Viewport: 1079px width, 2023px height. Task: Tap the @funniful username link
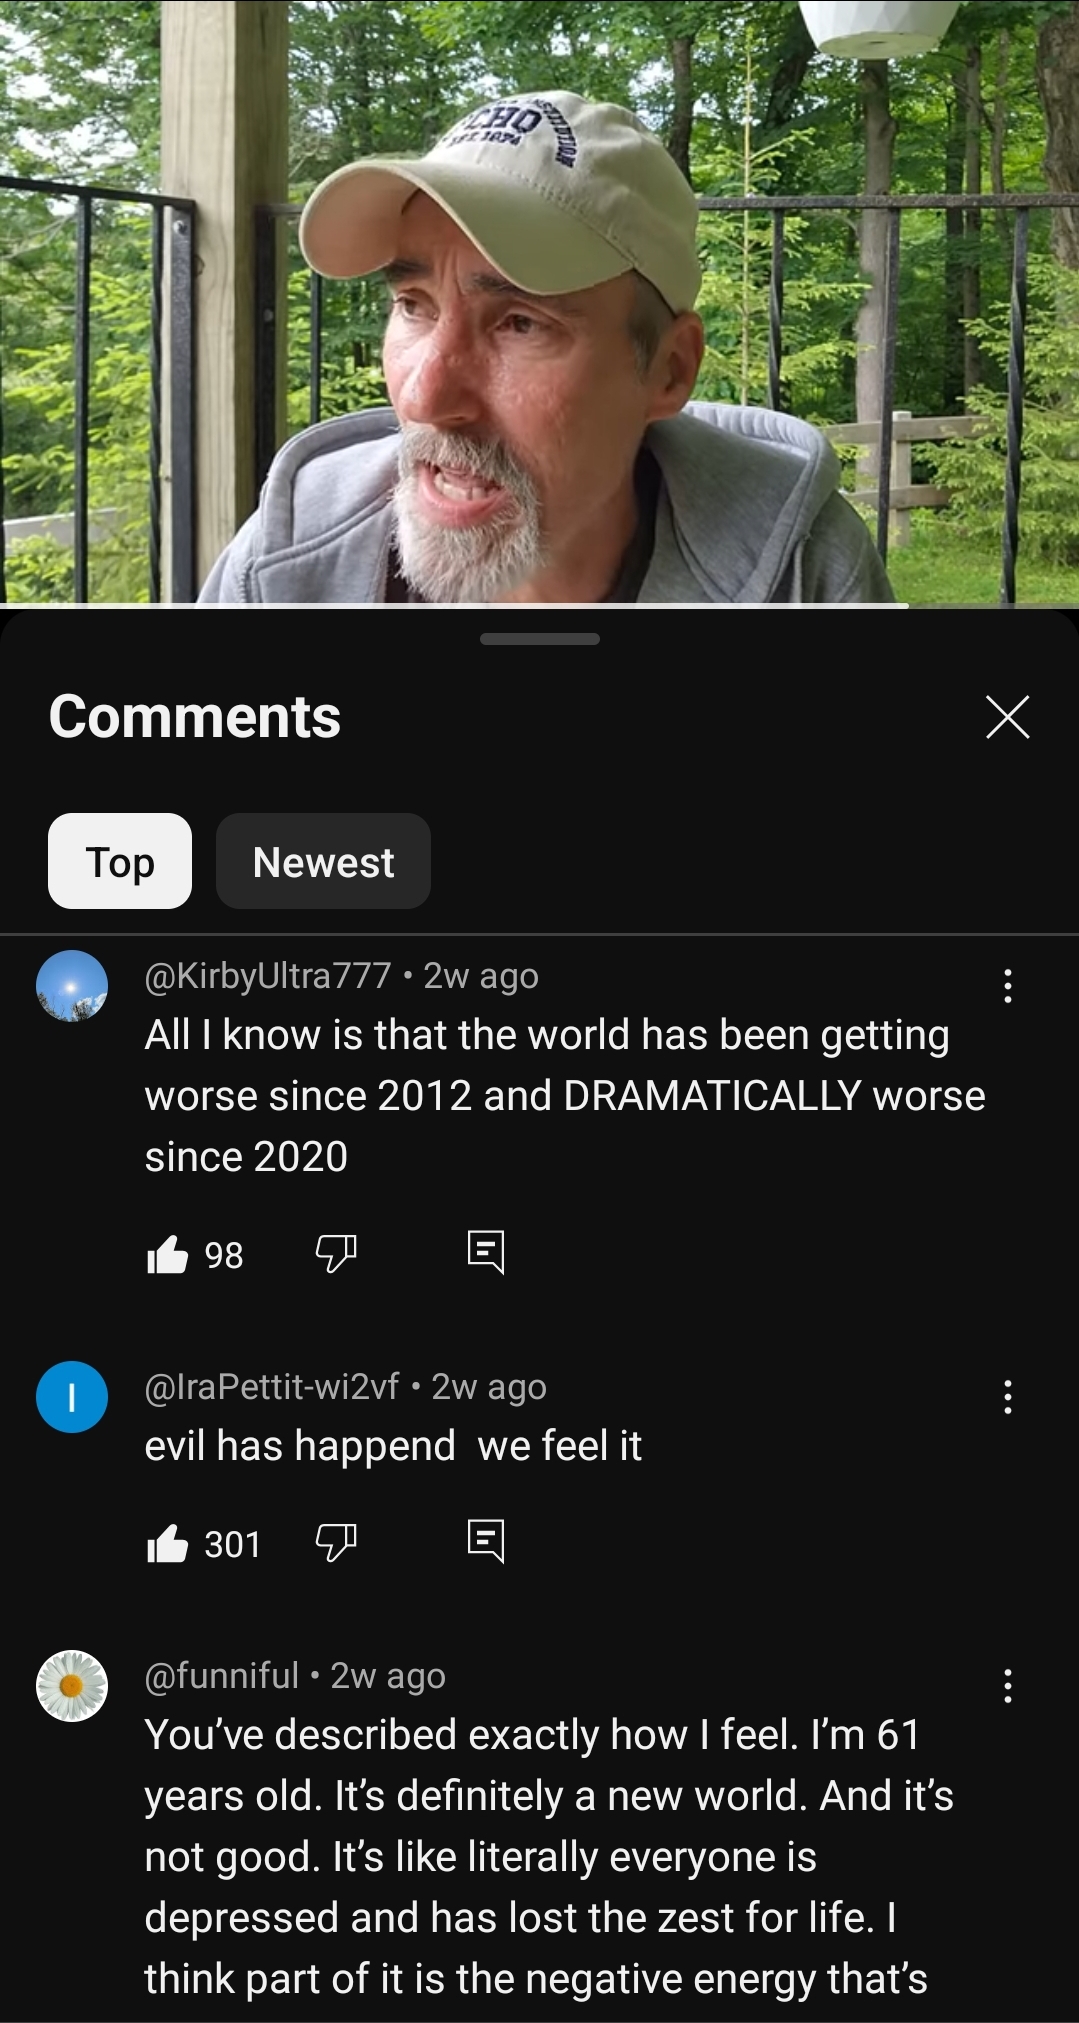222,1675
